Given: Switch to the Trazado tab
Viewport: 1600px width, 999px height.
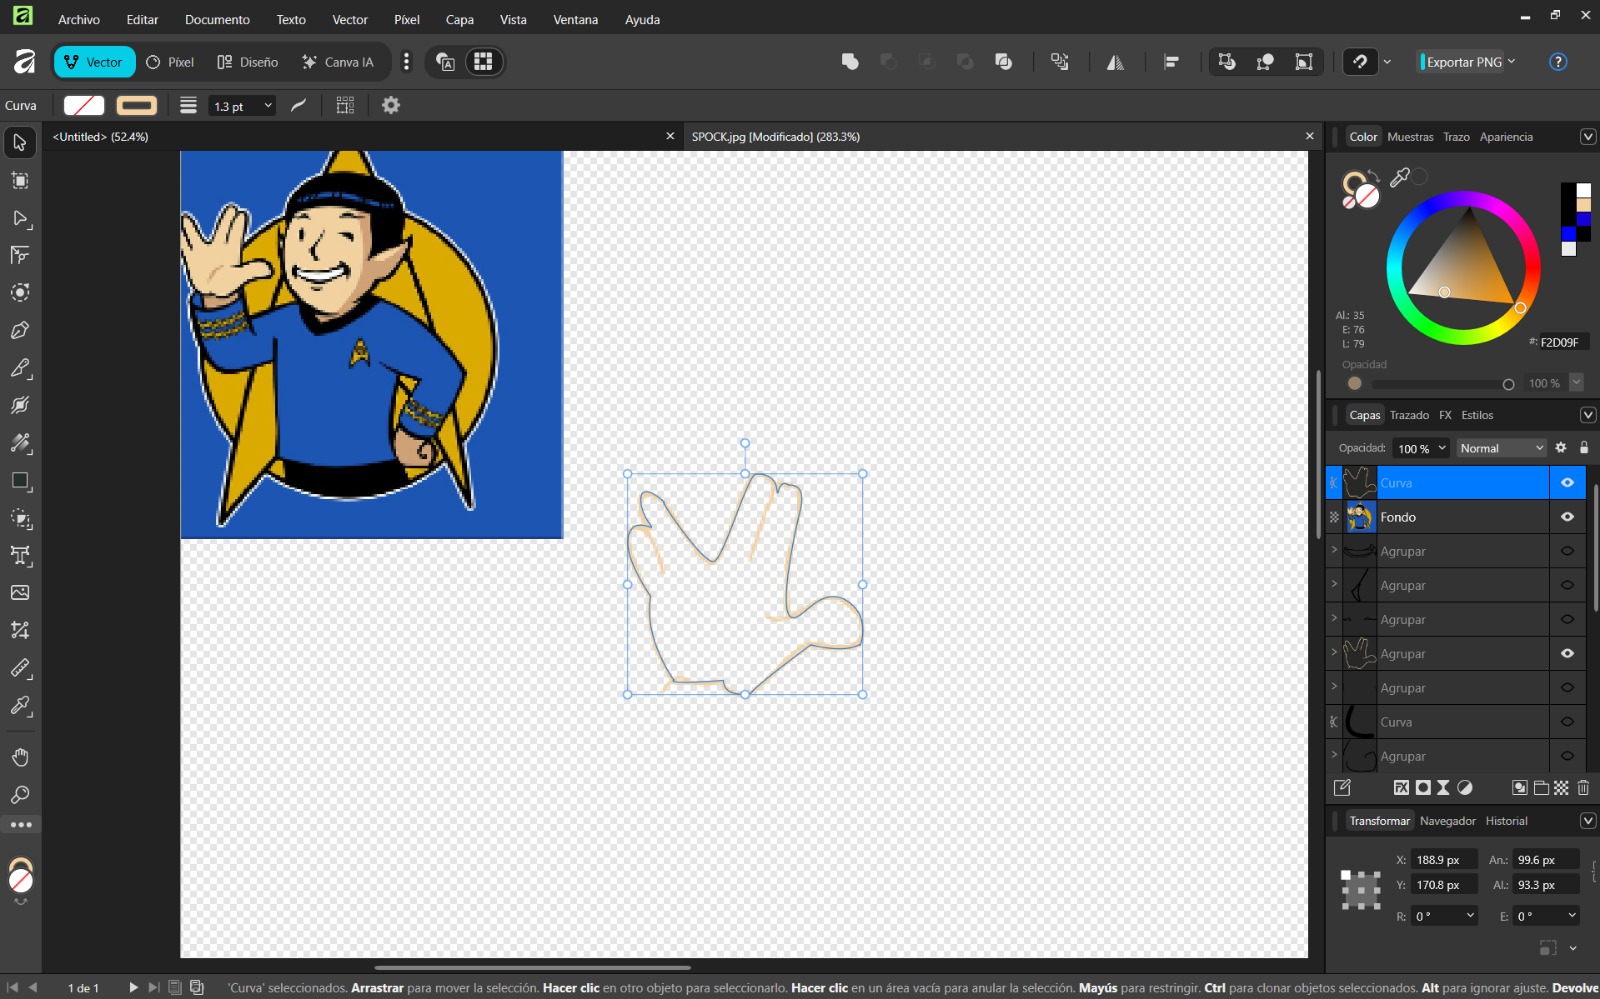Looking at the screenshot, I should (1409, 415).
